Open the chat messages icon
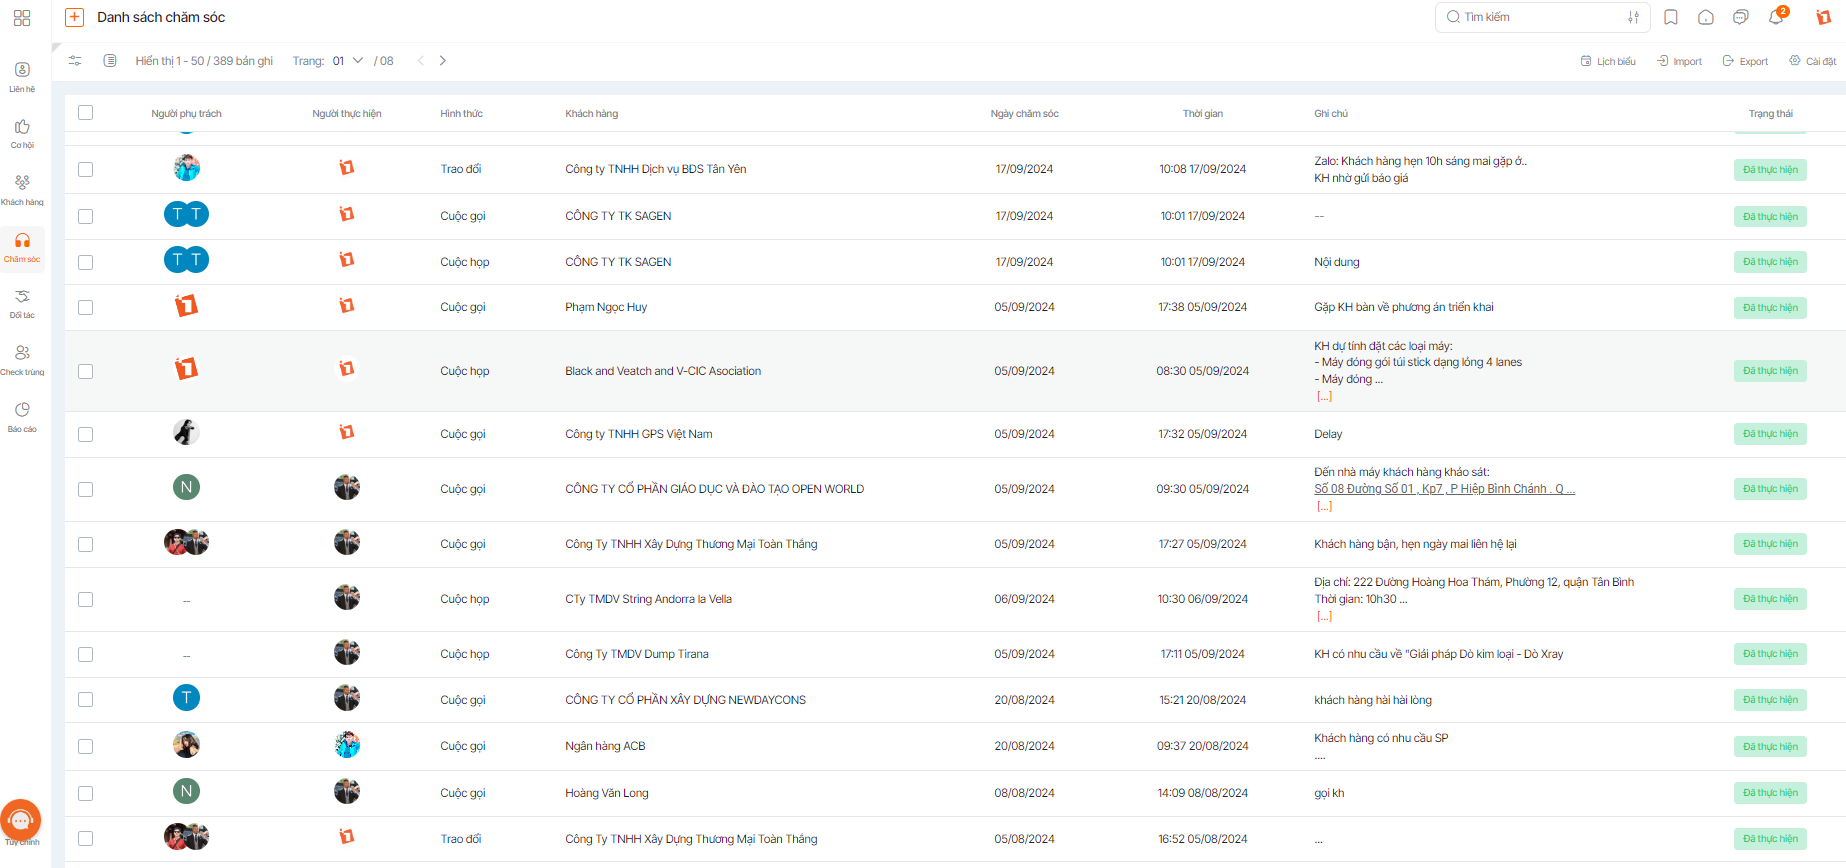1846x868 pixels. point(1741,17)
